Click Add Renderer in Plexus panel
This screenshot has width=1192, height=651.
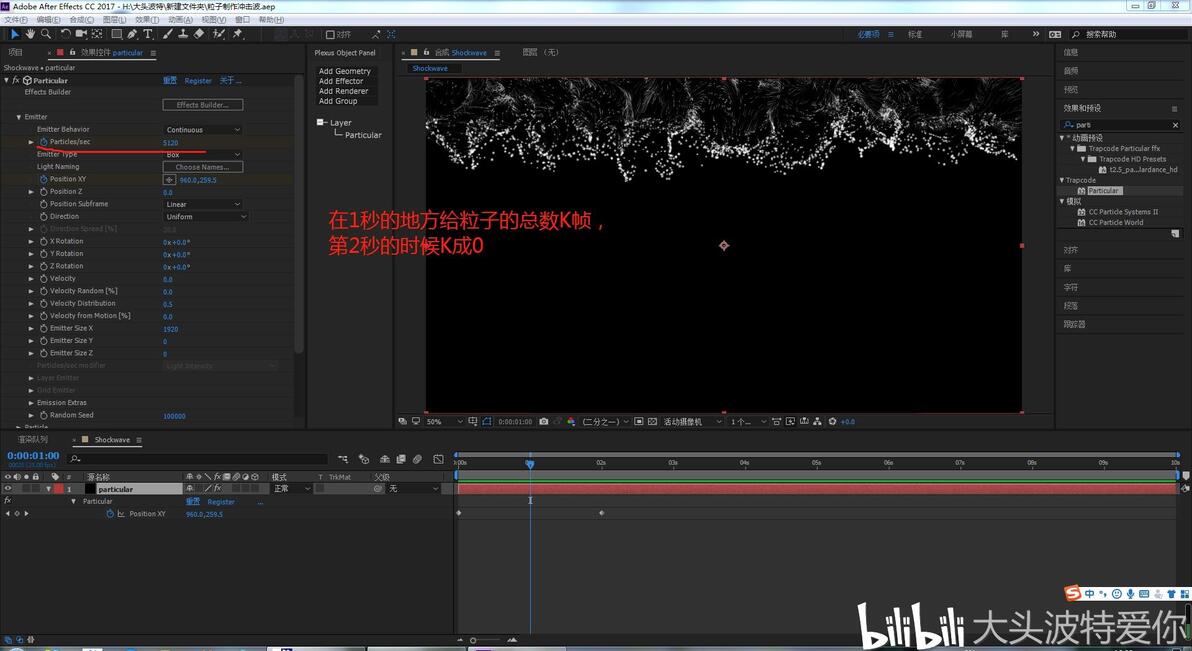point(343,91)
